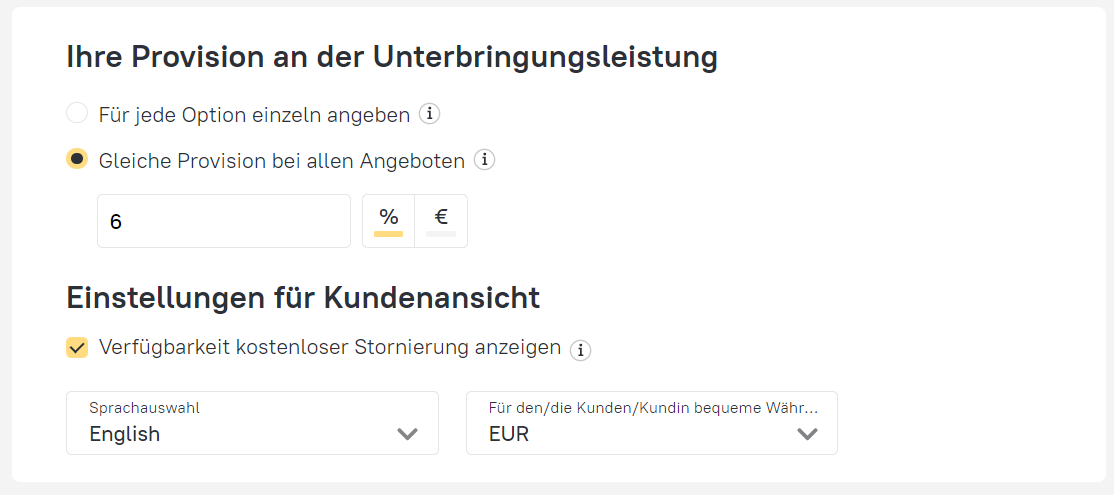This screenshot has width=1114, height=495.
Task: Open info tooltip for 'Gleiche Provision bei allen Angeboten'
Action: 485,160
